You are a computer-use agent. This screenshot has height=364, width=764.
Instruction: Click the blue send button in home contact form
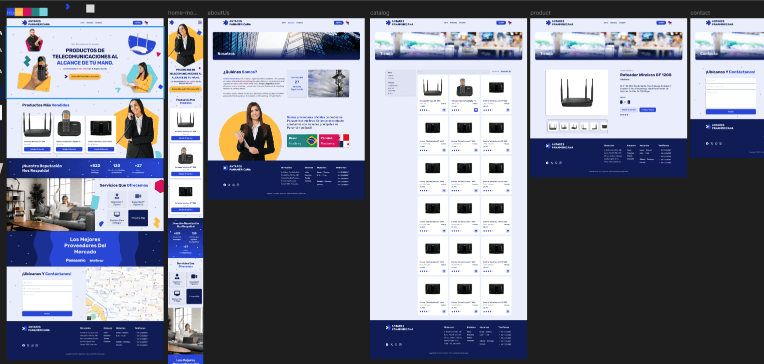pos(47,314)
